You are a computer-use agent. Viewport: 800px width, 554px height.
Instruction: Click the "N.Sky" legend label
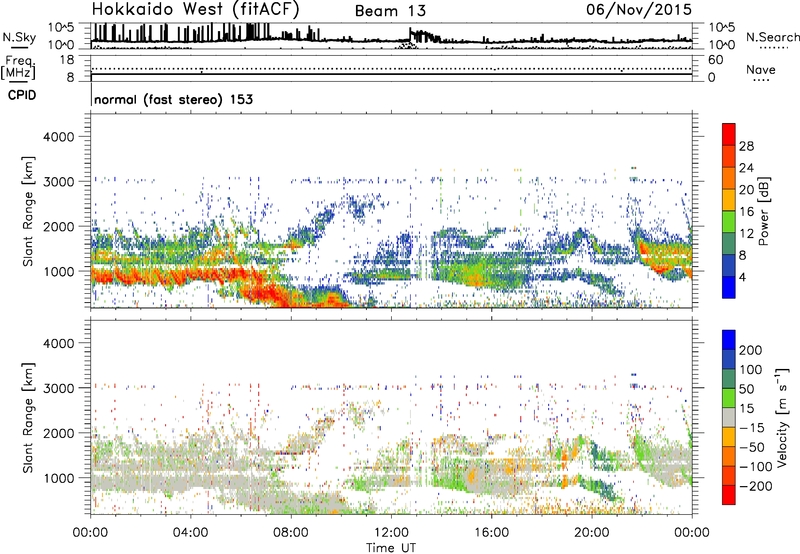coord(19,37)
